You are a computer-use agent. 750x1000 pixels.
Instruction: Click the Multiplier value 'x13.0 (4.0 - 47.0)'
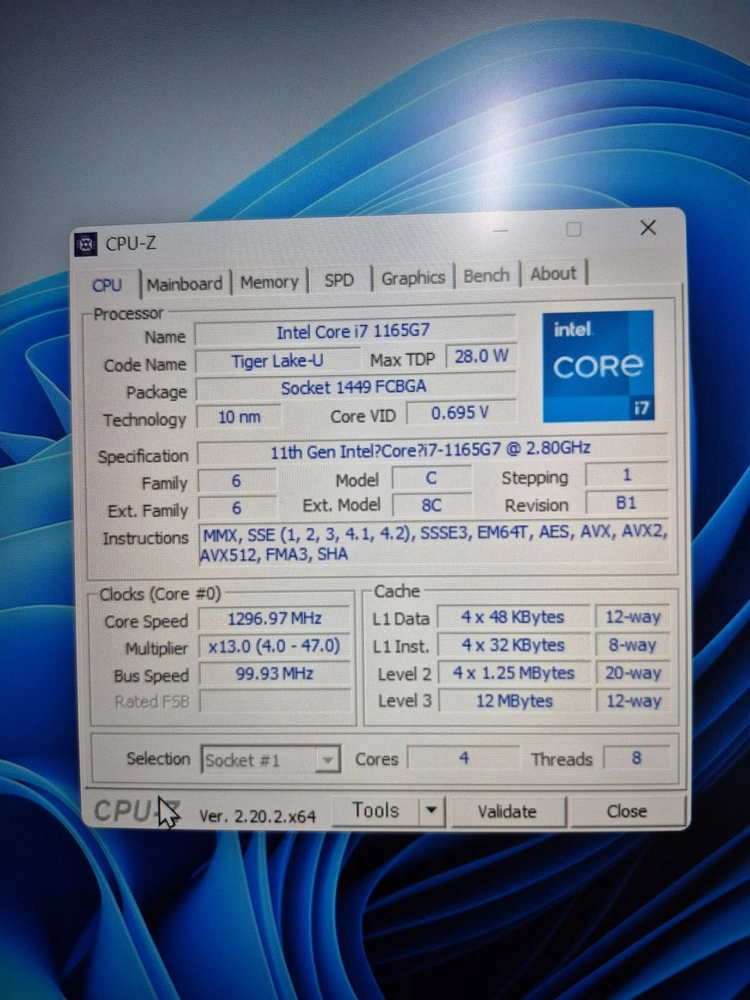275,646
